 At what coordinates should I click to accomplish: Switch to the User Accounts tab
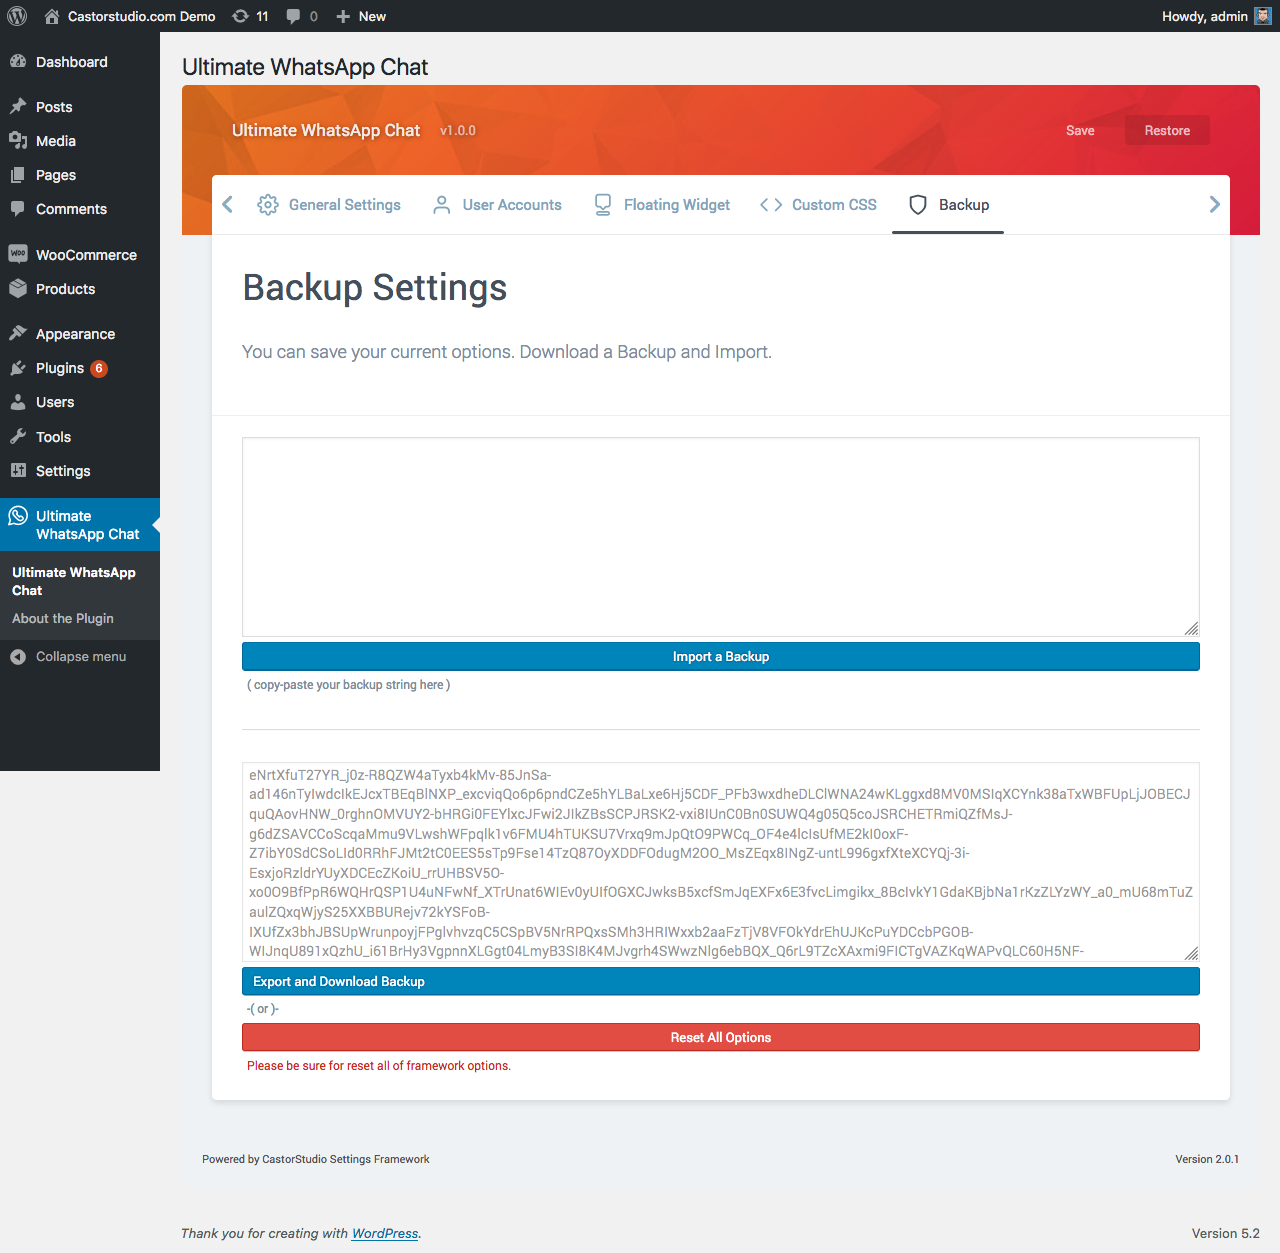point(497,205)
